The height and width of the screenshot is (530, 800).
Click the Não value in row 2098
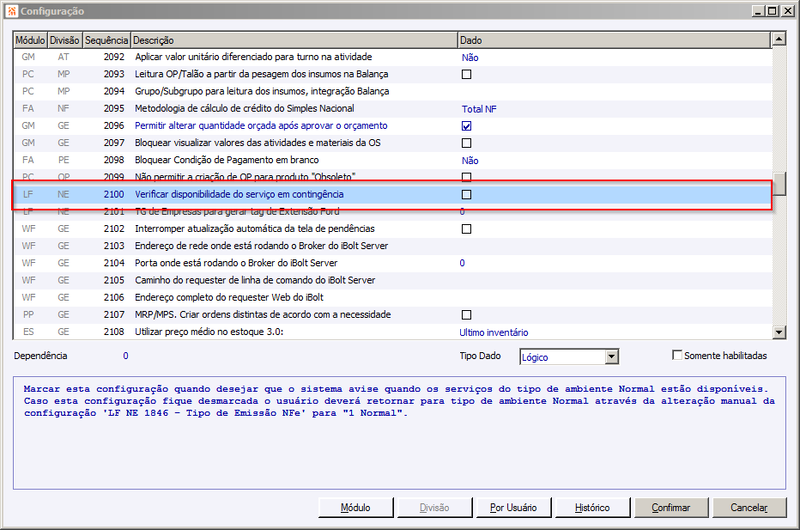(x=470, y=161)
